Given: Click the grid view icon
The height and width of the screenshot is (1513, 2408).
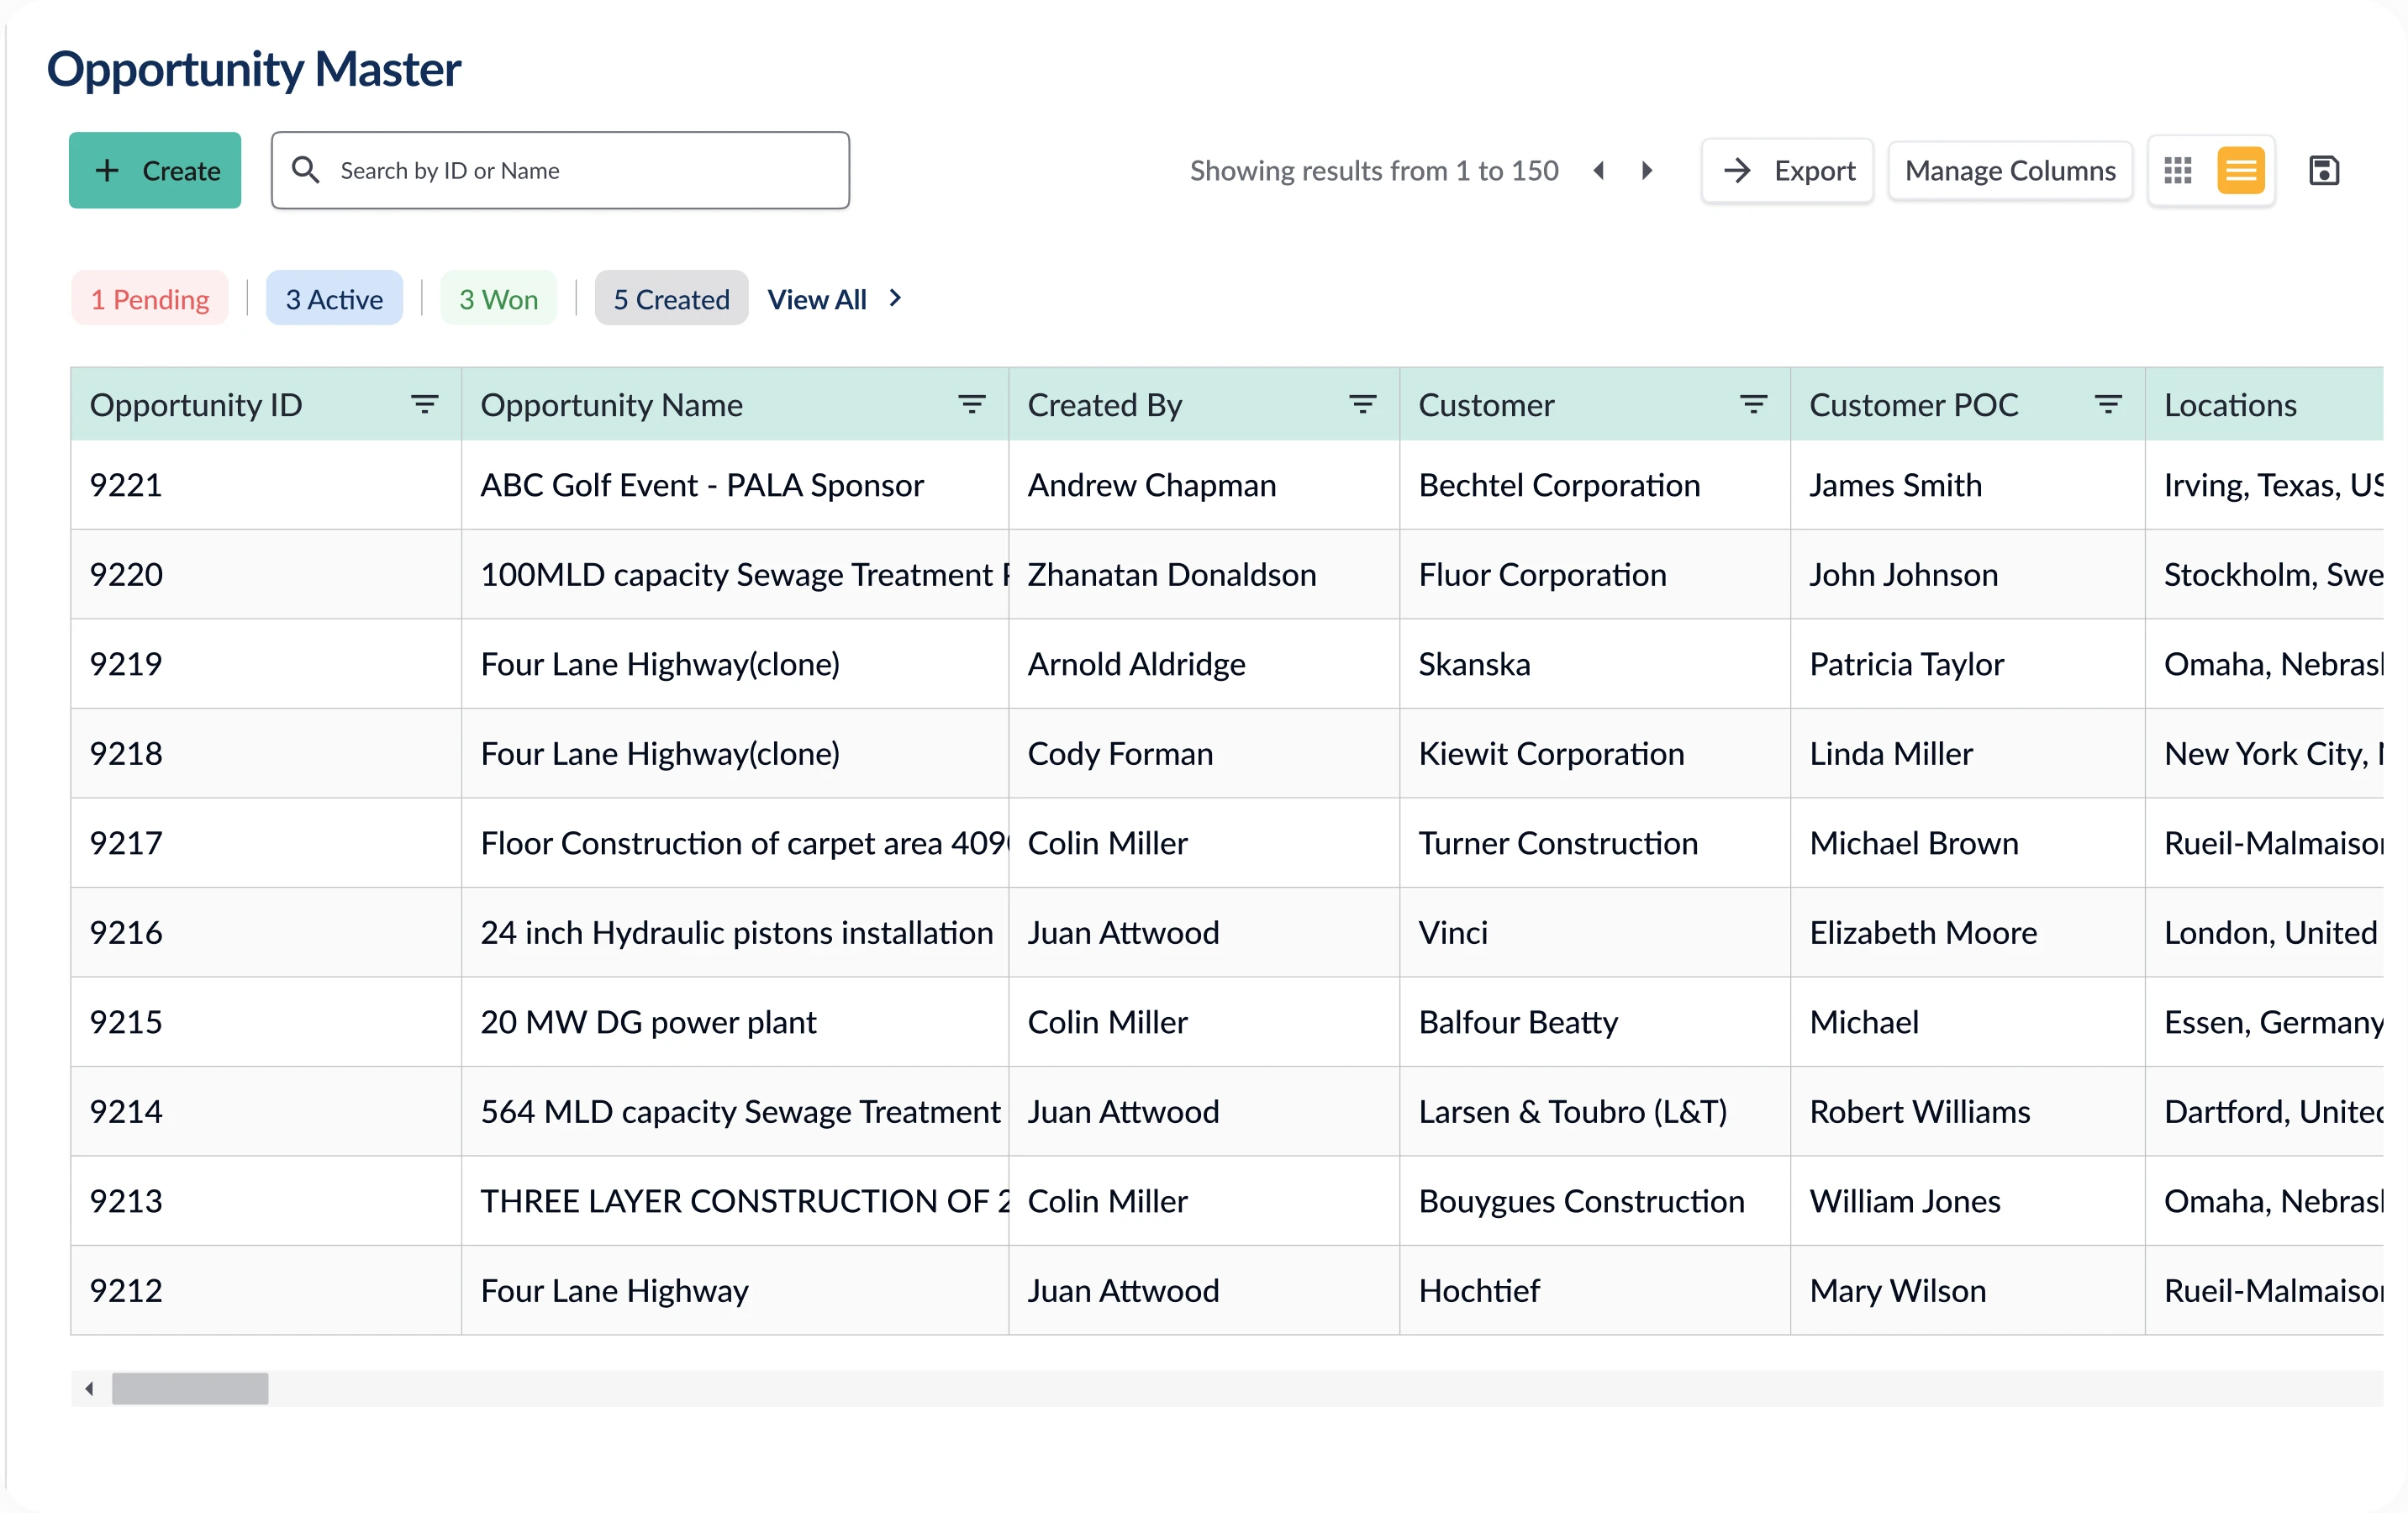Looking at the screenshot, I should click(2177, 171).
